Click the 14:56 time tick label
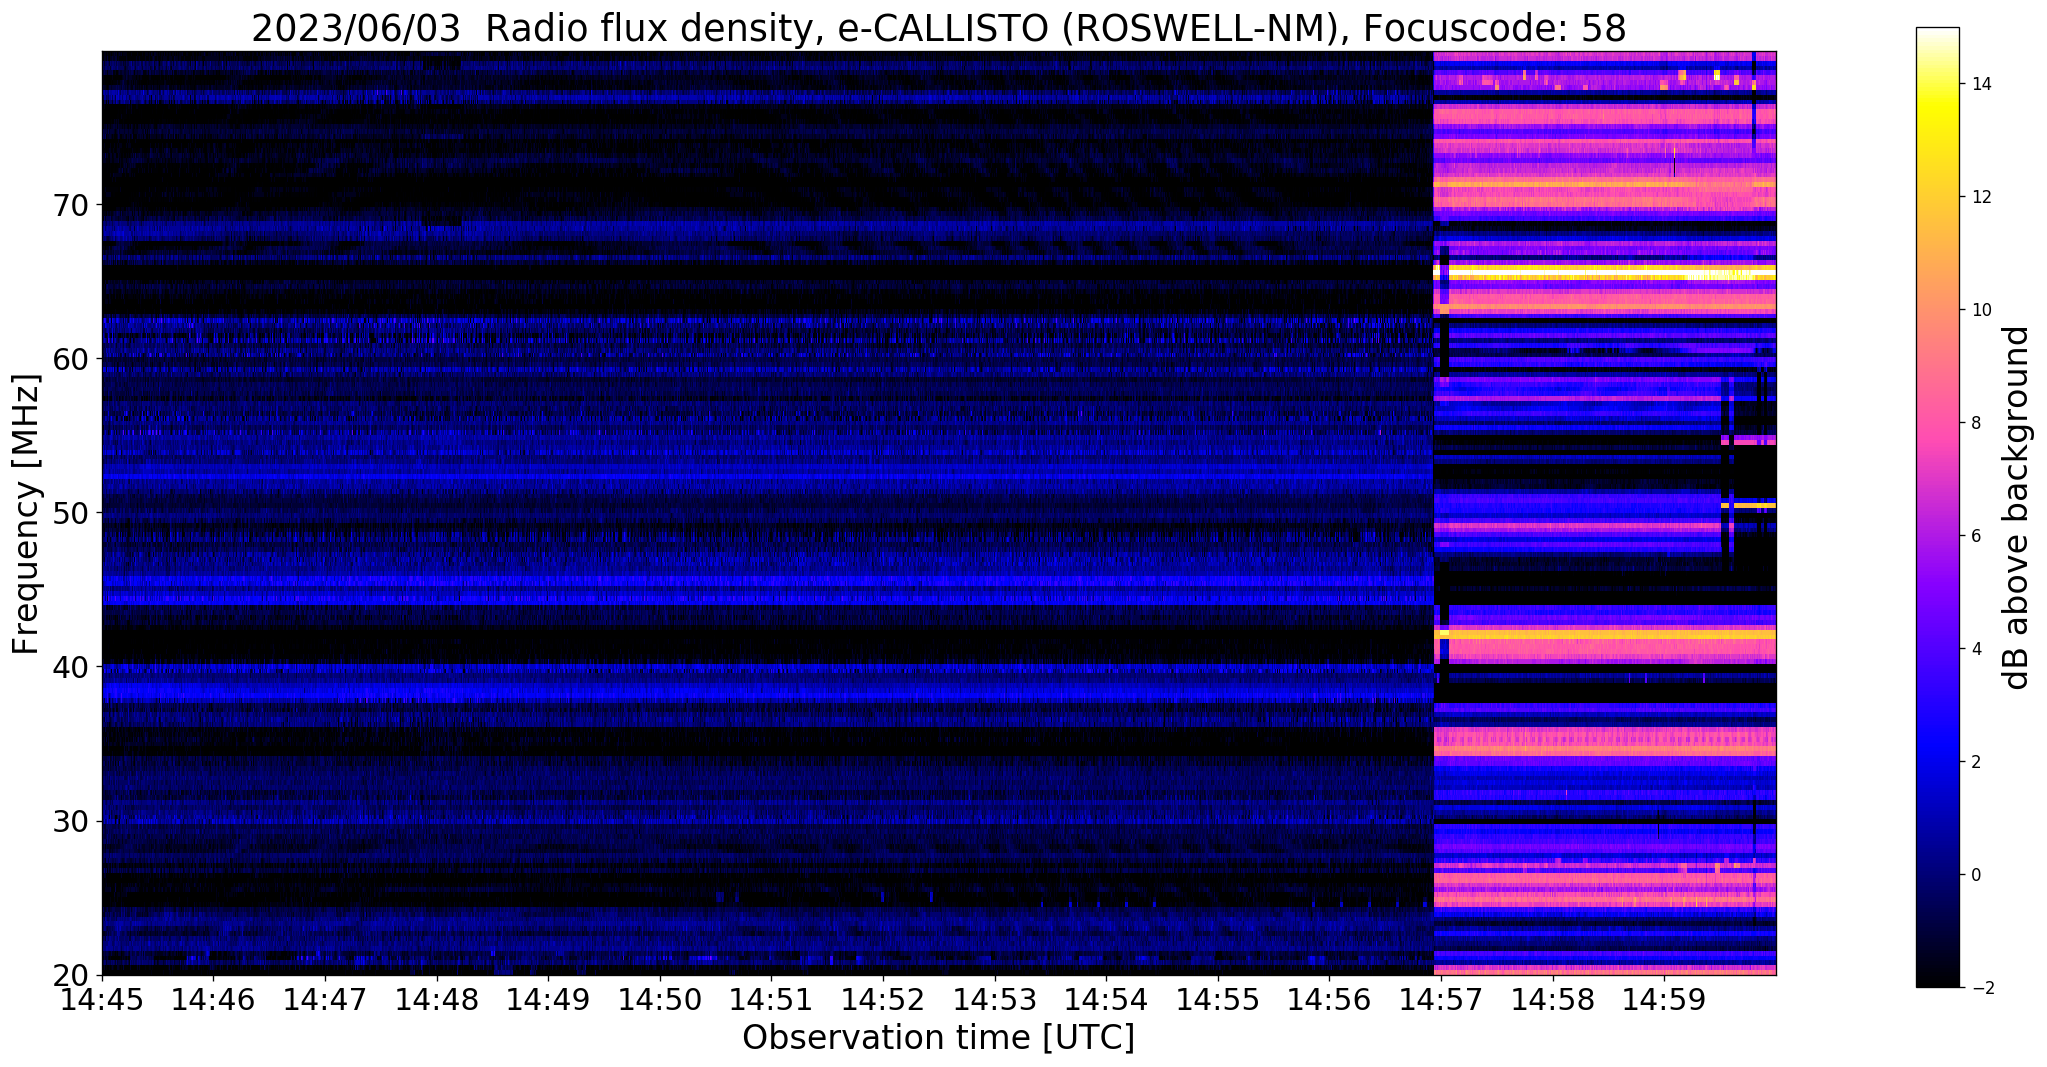 pyautogui.click(x=1329, y=999)
